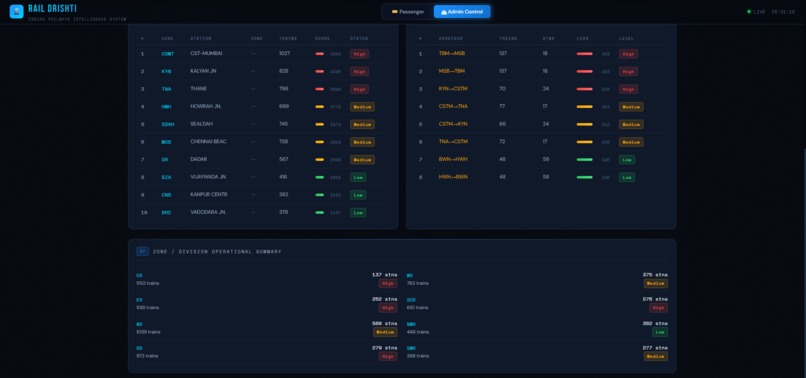Click the ER zone entry in the summary
Image resolution: width=806 pixels, height=378 pixels.
(x=267, y=303)
